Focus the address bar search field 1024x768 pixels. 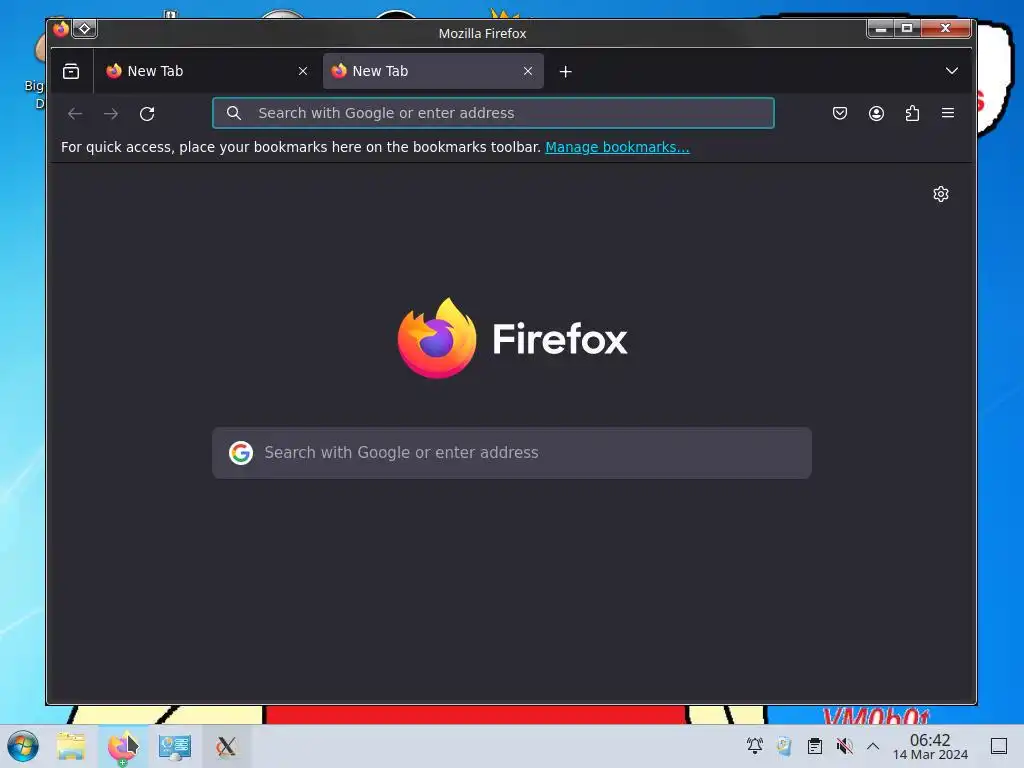coord(493,113)
